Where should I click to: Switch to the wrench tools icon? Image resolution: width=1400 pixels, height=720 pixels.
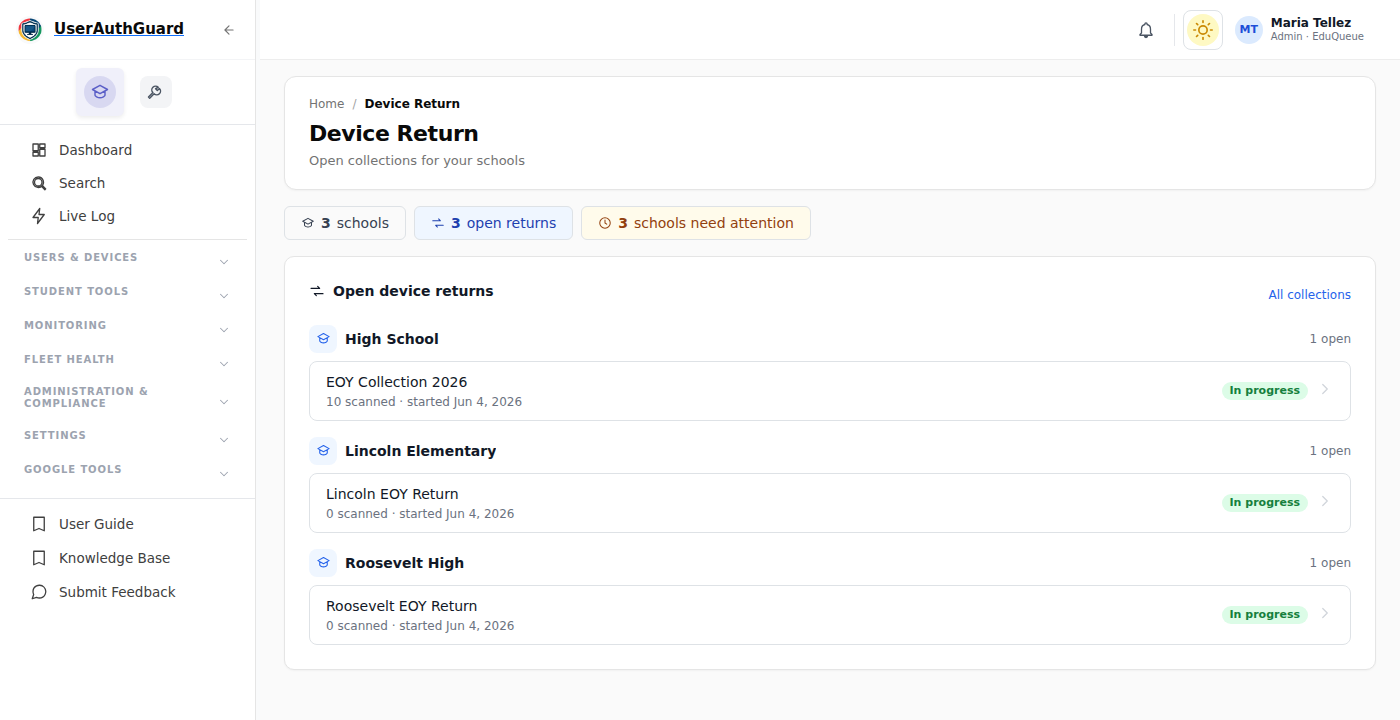click(x=155, y=92)
